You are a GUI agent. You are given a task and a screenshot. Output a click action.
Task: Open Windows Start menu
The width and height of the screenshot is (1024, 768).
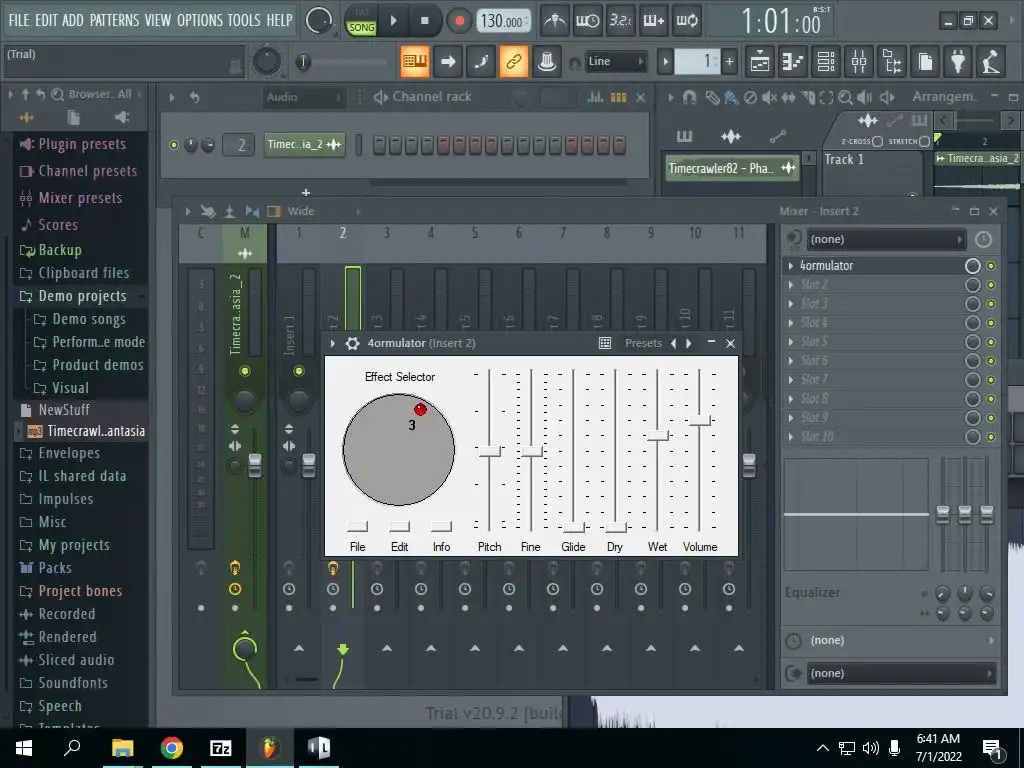click(24, 748)
